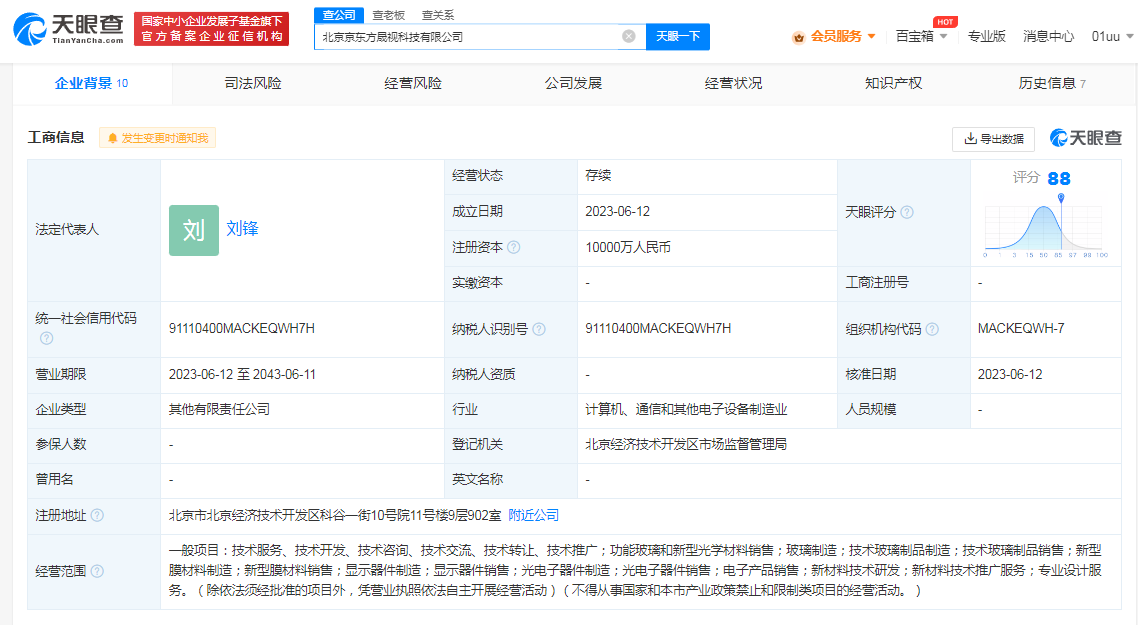The height and width of the screenshot is (625, 1138).
Task: Select the 其他有限责任公司 company type
Action: pos(219,409)
